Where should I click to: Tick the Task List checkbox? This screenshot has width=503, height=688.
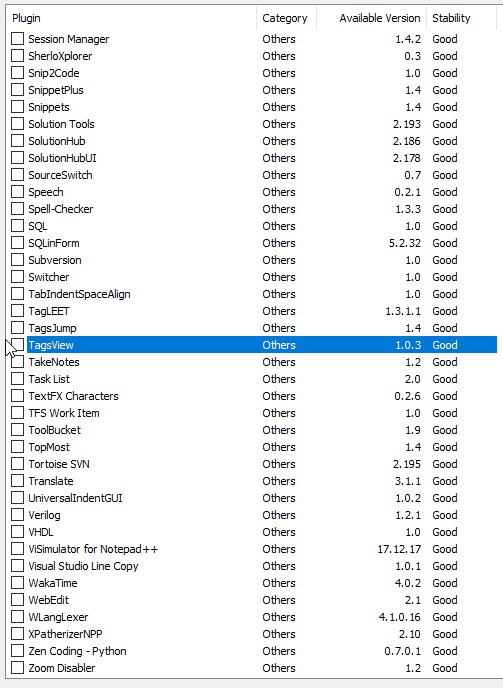coord(18,379)
